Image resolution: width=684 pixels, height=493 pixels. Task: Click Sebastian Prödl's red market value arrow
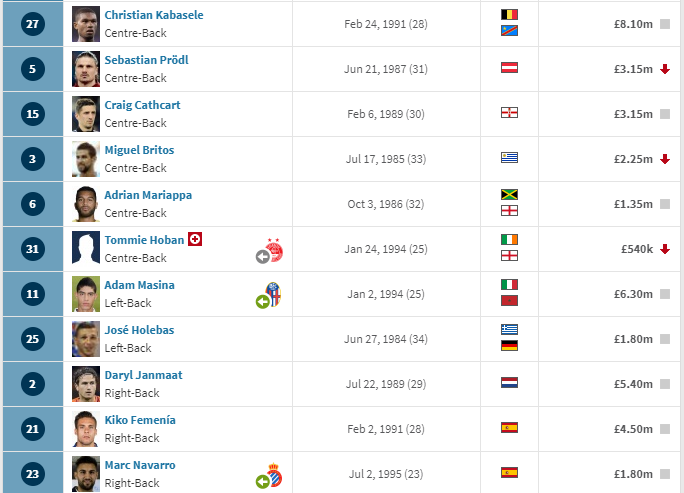665,69
